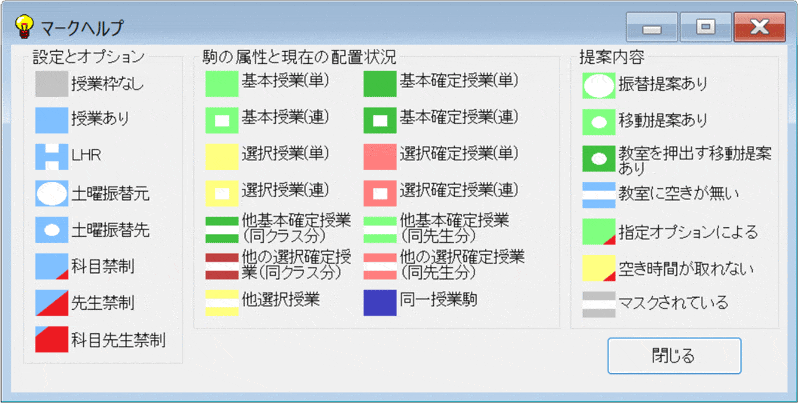
Task: Click the 閉じる button
Action: 673,355
